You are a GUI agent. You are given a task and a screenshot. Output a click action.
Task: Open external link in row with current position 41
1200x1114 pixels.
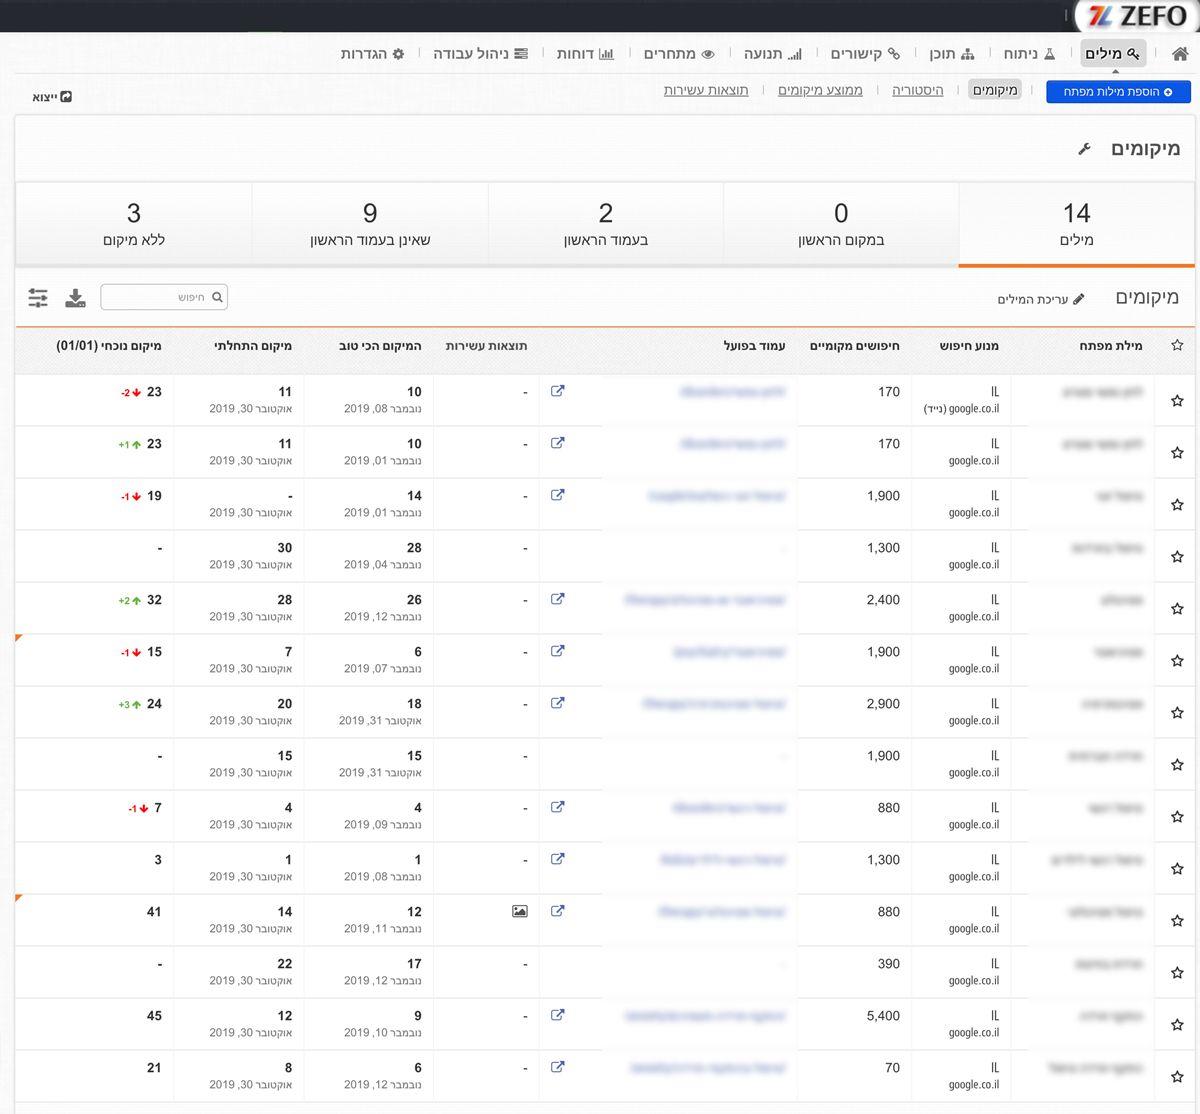[x=558, y=911]
